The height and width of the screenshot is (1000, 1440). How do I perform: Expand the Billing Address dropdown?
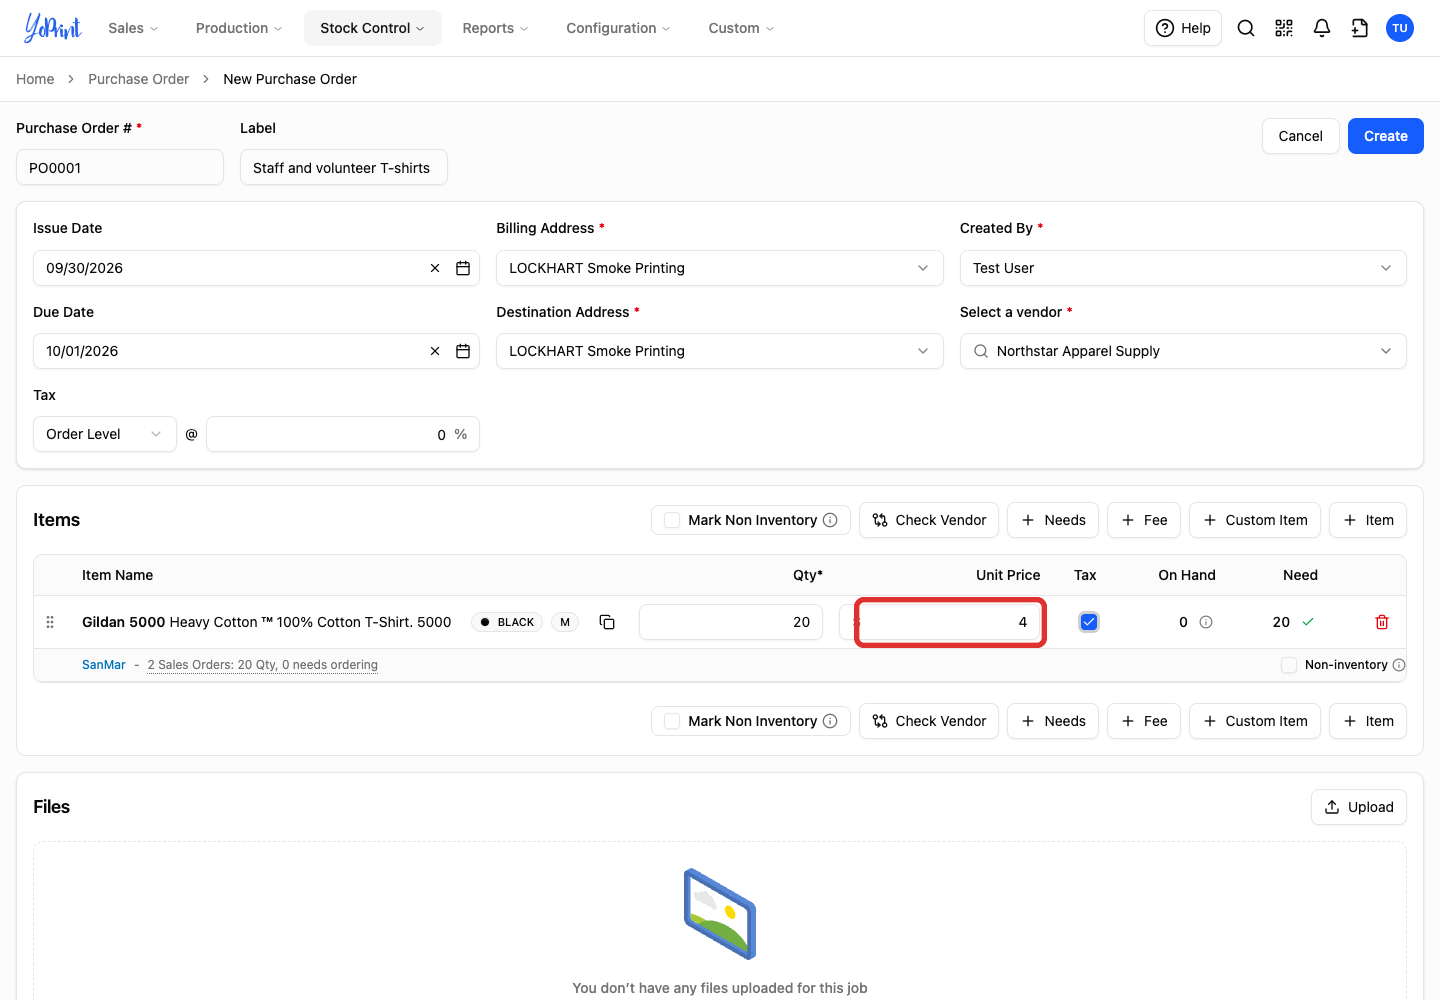719,268
